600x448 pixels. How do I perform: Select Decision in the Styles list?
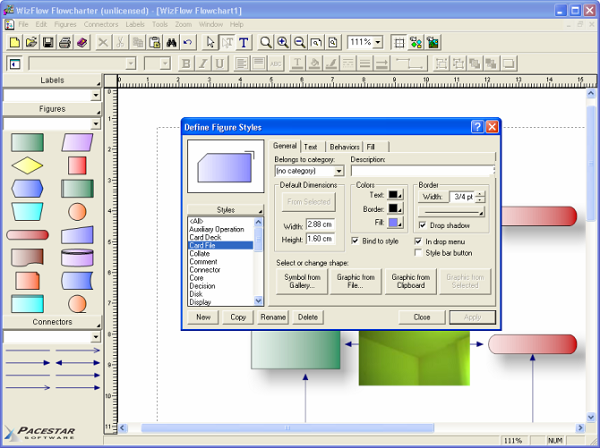tap(202, 286)
